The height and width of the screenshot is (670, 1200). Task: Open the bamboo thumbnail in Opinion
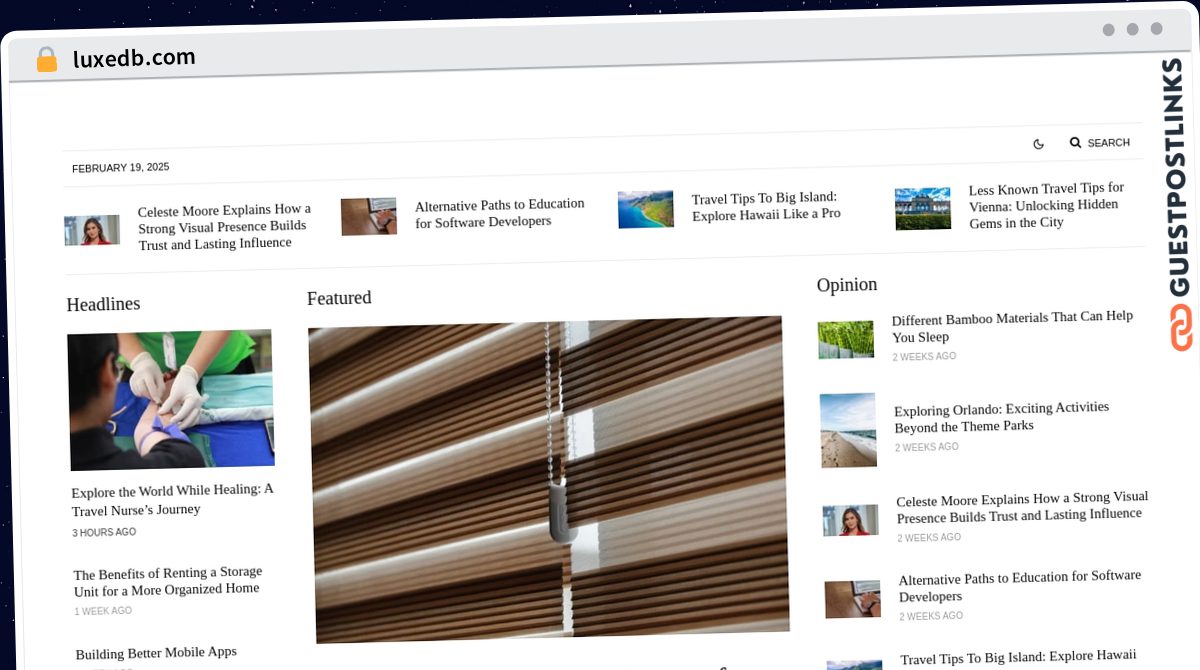pyautogui.click(x=846, y=340)
